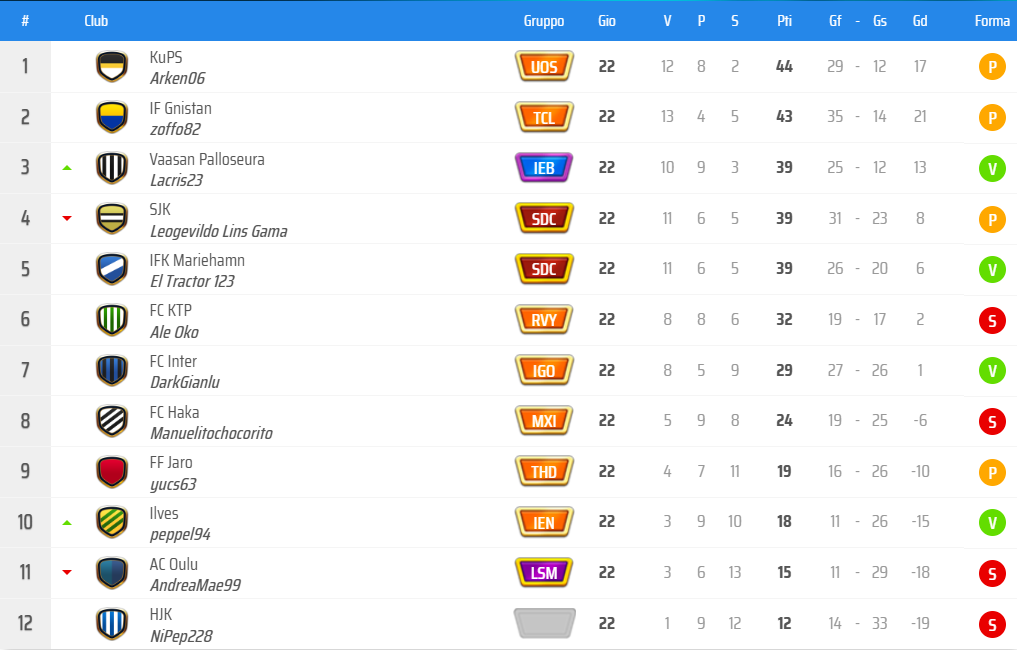Click the SJK club crest
This screenshot has width=1017, height=650.
111,218
